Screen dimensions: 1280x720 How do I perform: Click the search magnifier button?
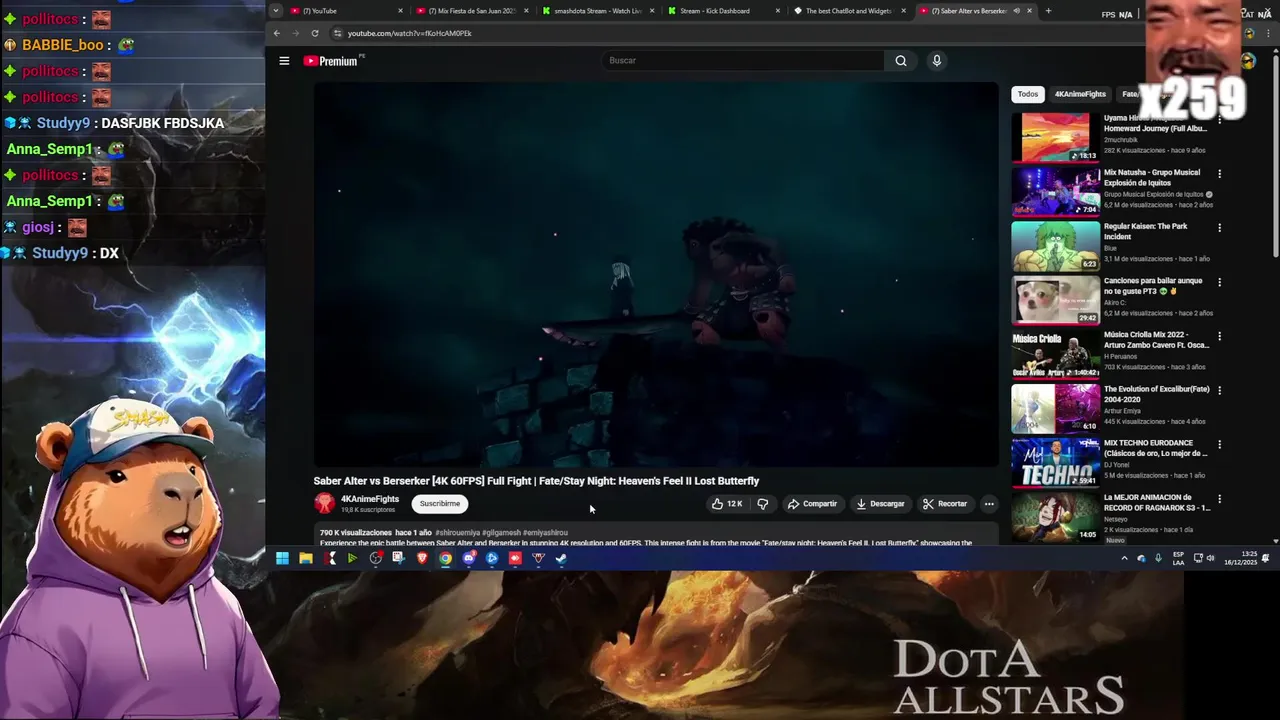(x=901, y=61)
